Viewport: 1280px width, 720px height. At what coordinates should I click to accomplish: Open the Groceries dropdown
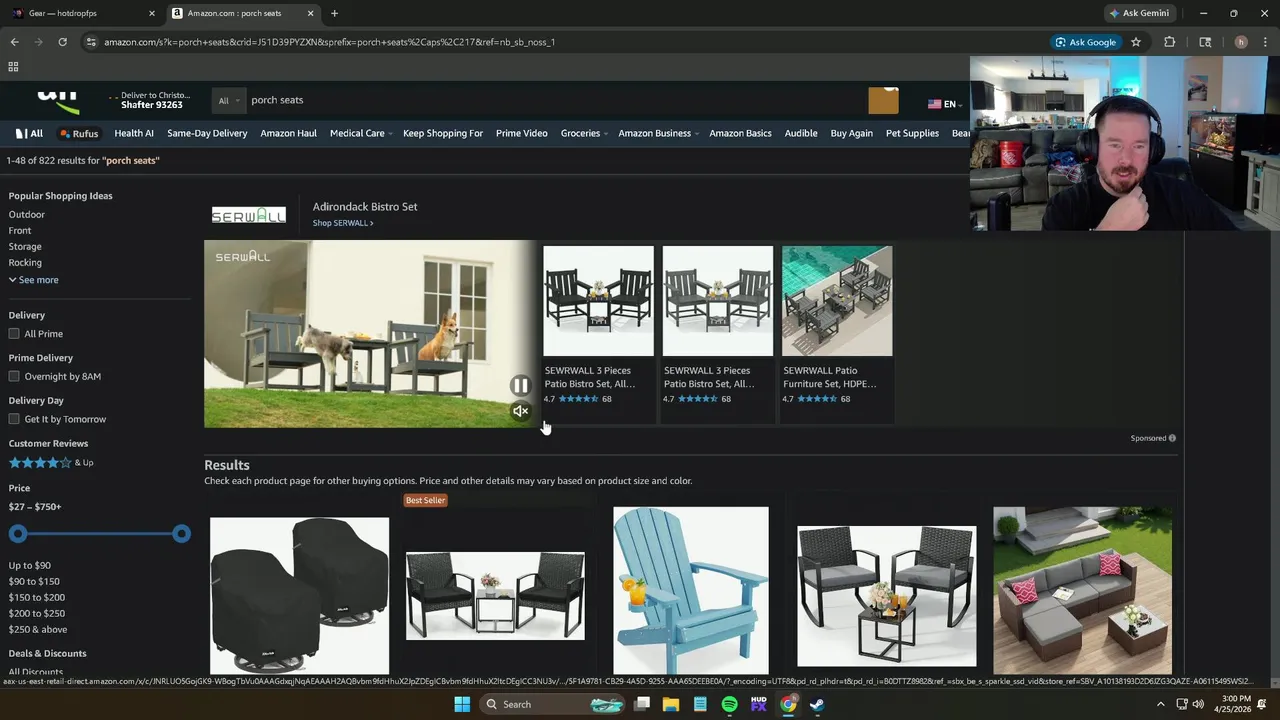(x=584, y=133)
